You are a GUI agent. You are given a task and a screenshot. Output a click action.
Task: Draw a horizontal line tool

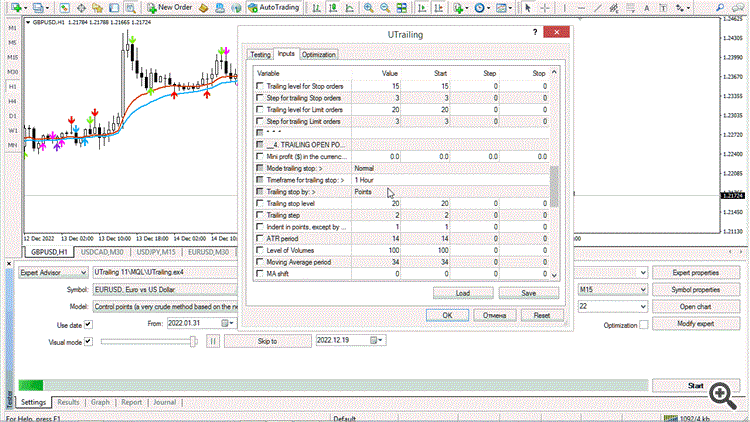581,8
